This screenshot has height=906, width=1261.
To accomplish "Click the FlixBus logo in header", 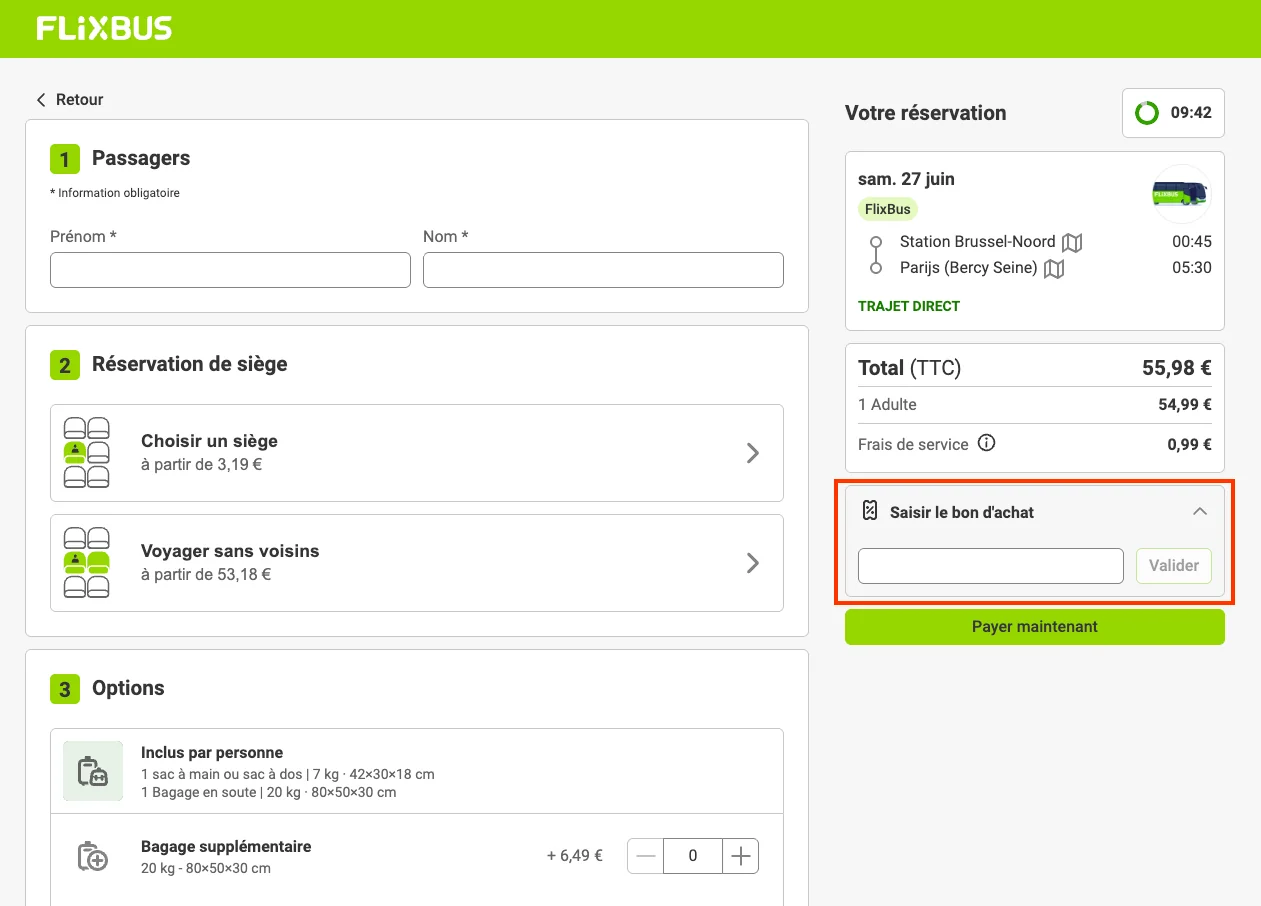I will (104, 28).
